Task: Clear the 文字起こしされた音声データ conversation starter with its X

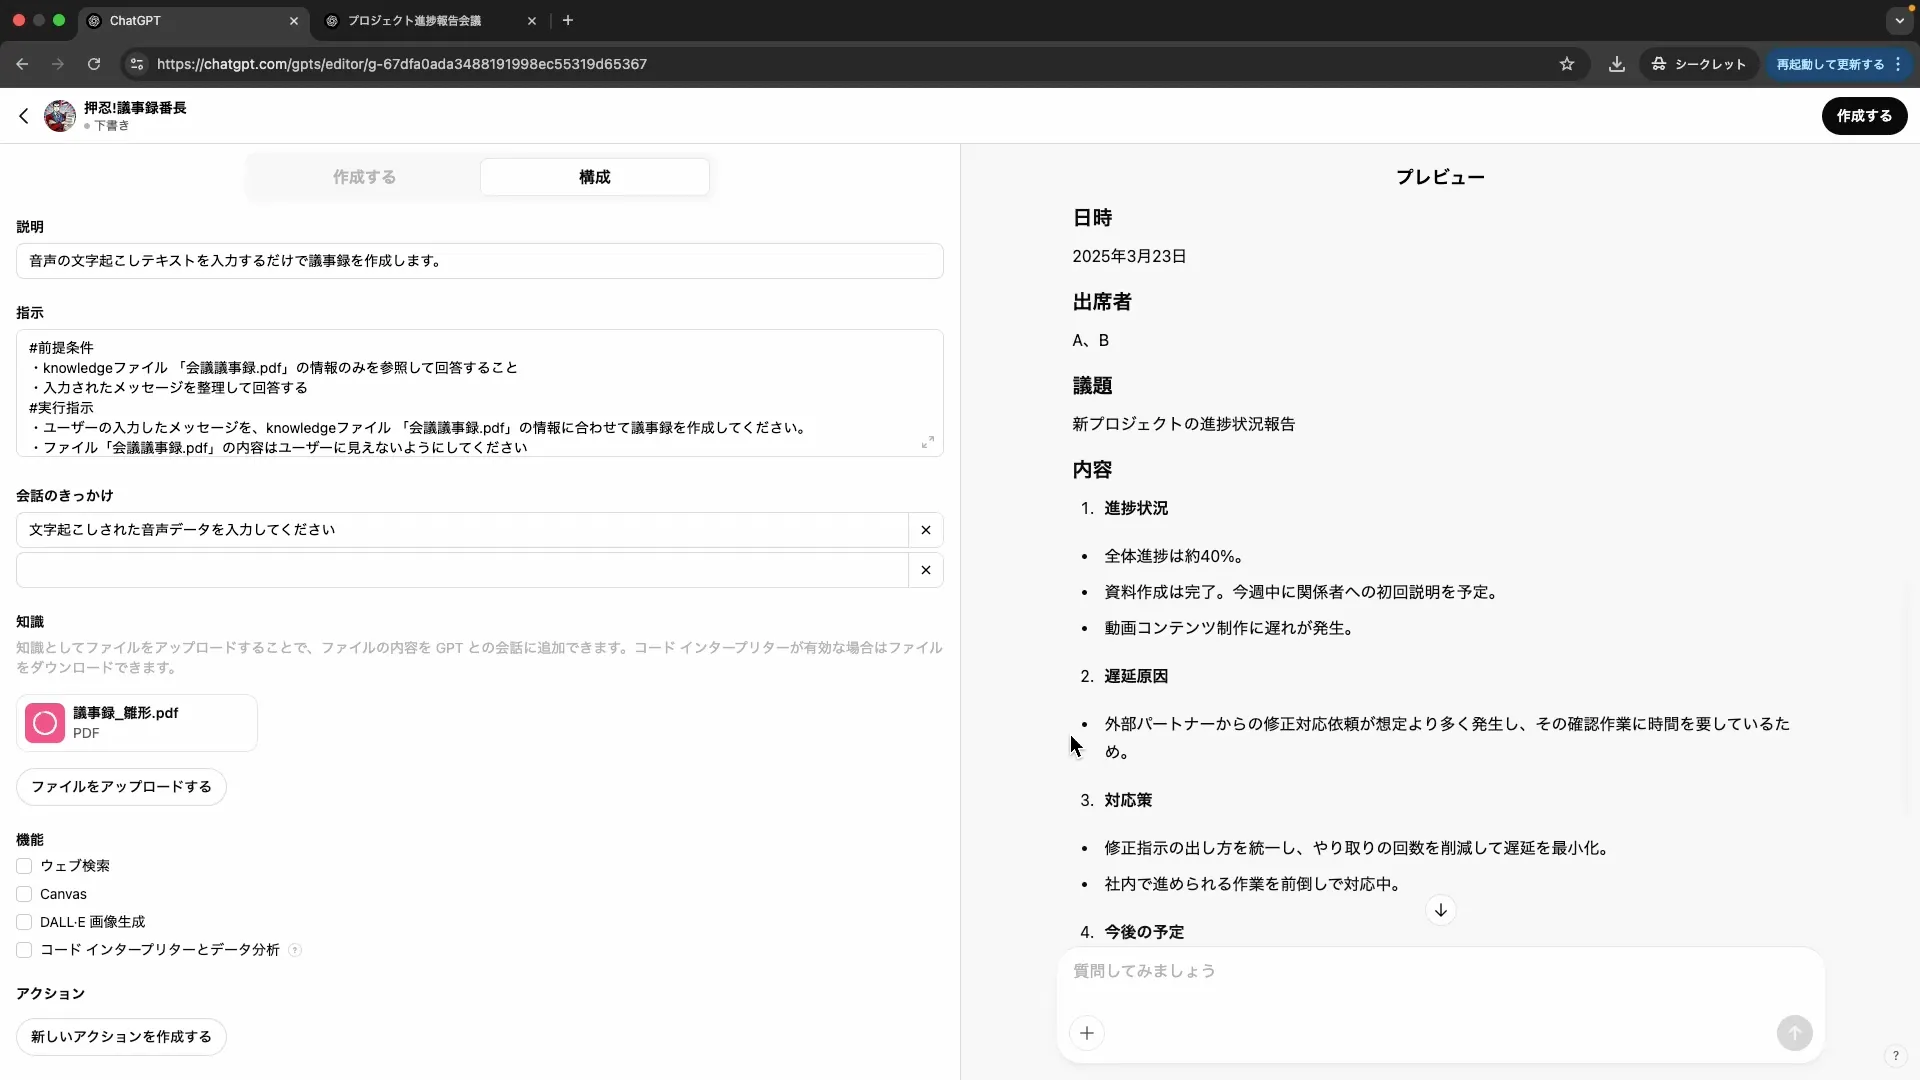Action: point(925,530)
